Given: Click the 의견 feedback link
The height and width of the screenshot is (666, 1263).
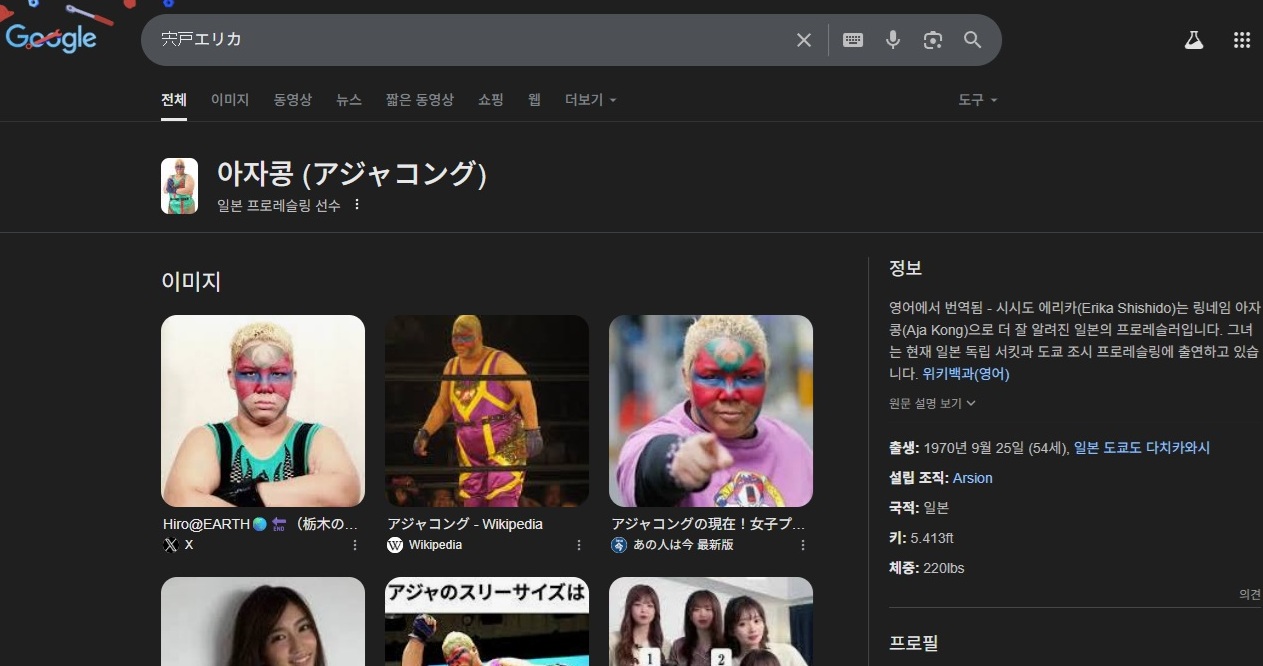Looking at the screenshot, I should point(1250,594).
